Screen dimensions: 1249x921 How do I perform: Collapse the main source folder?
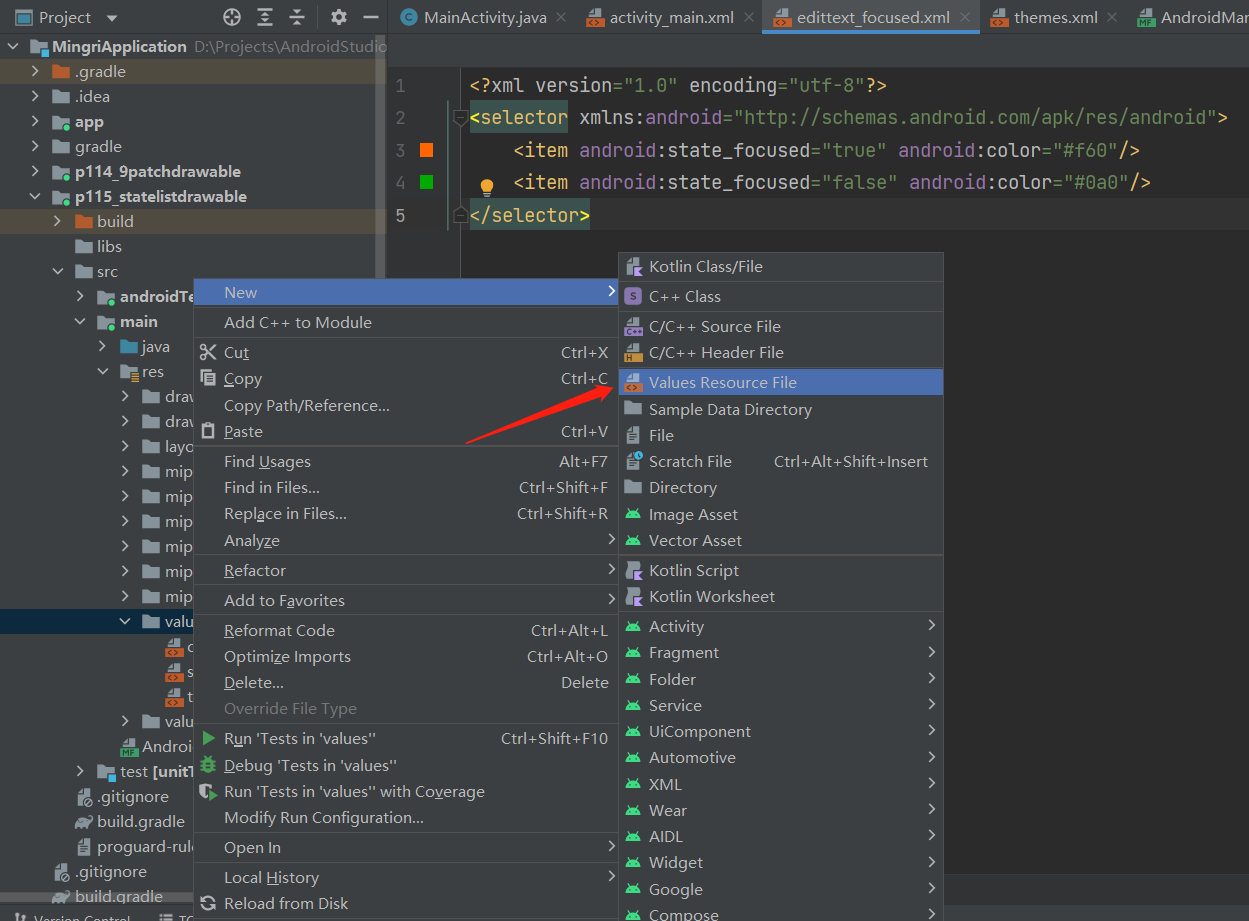[x=80, y=321]
